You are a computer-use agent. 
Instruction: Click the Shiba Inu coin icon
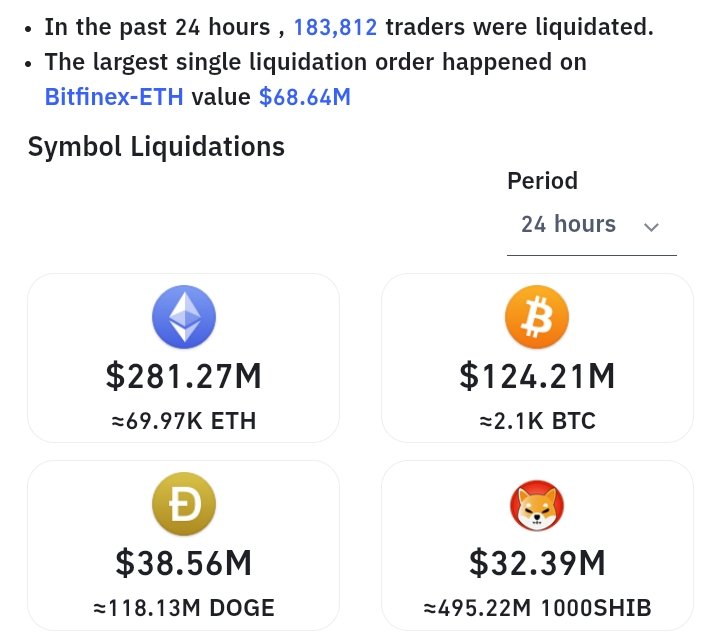[x=537, y=504]
